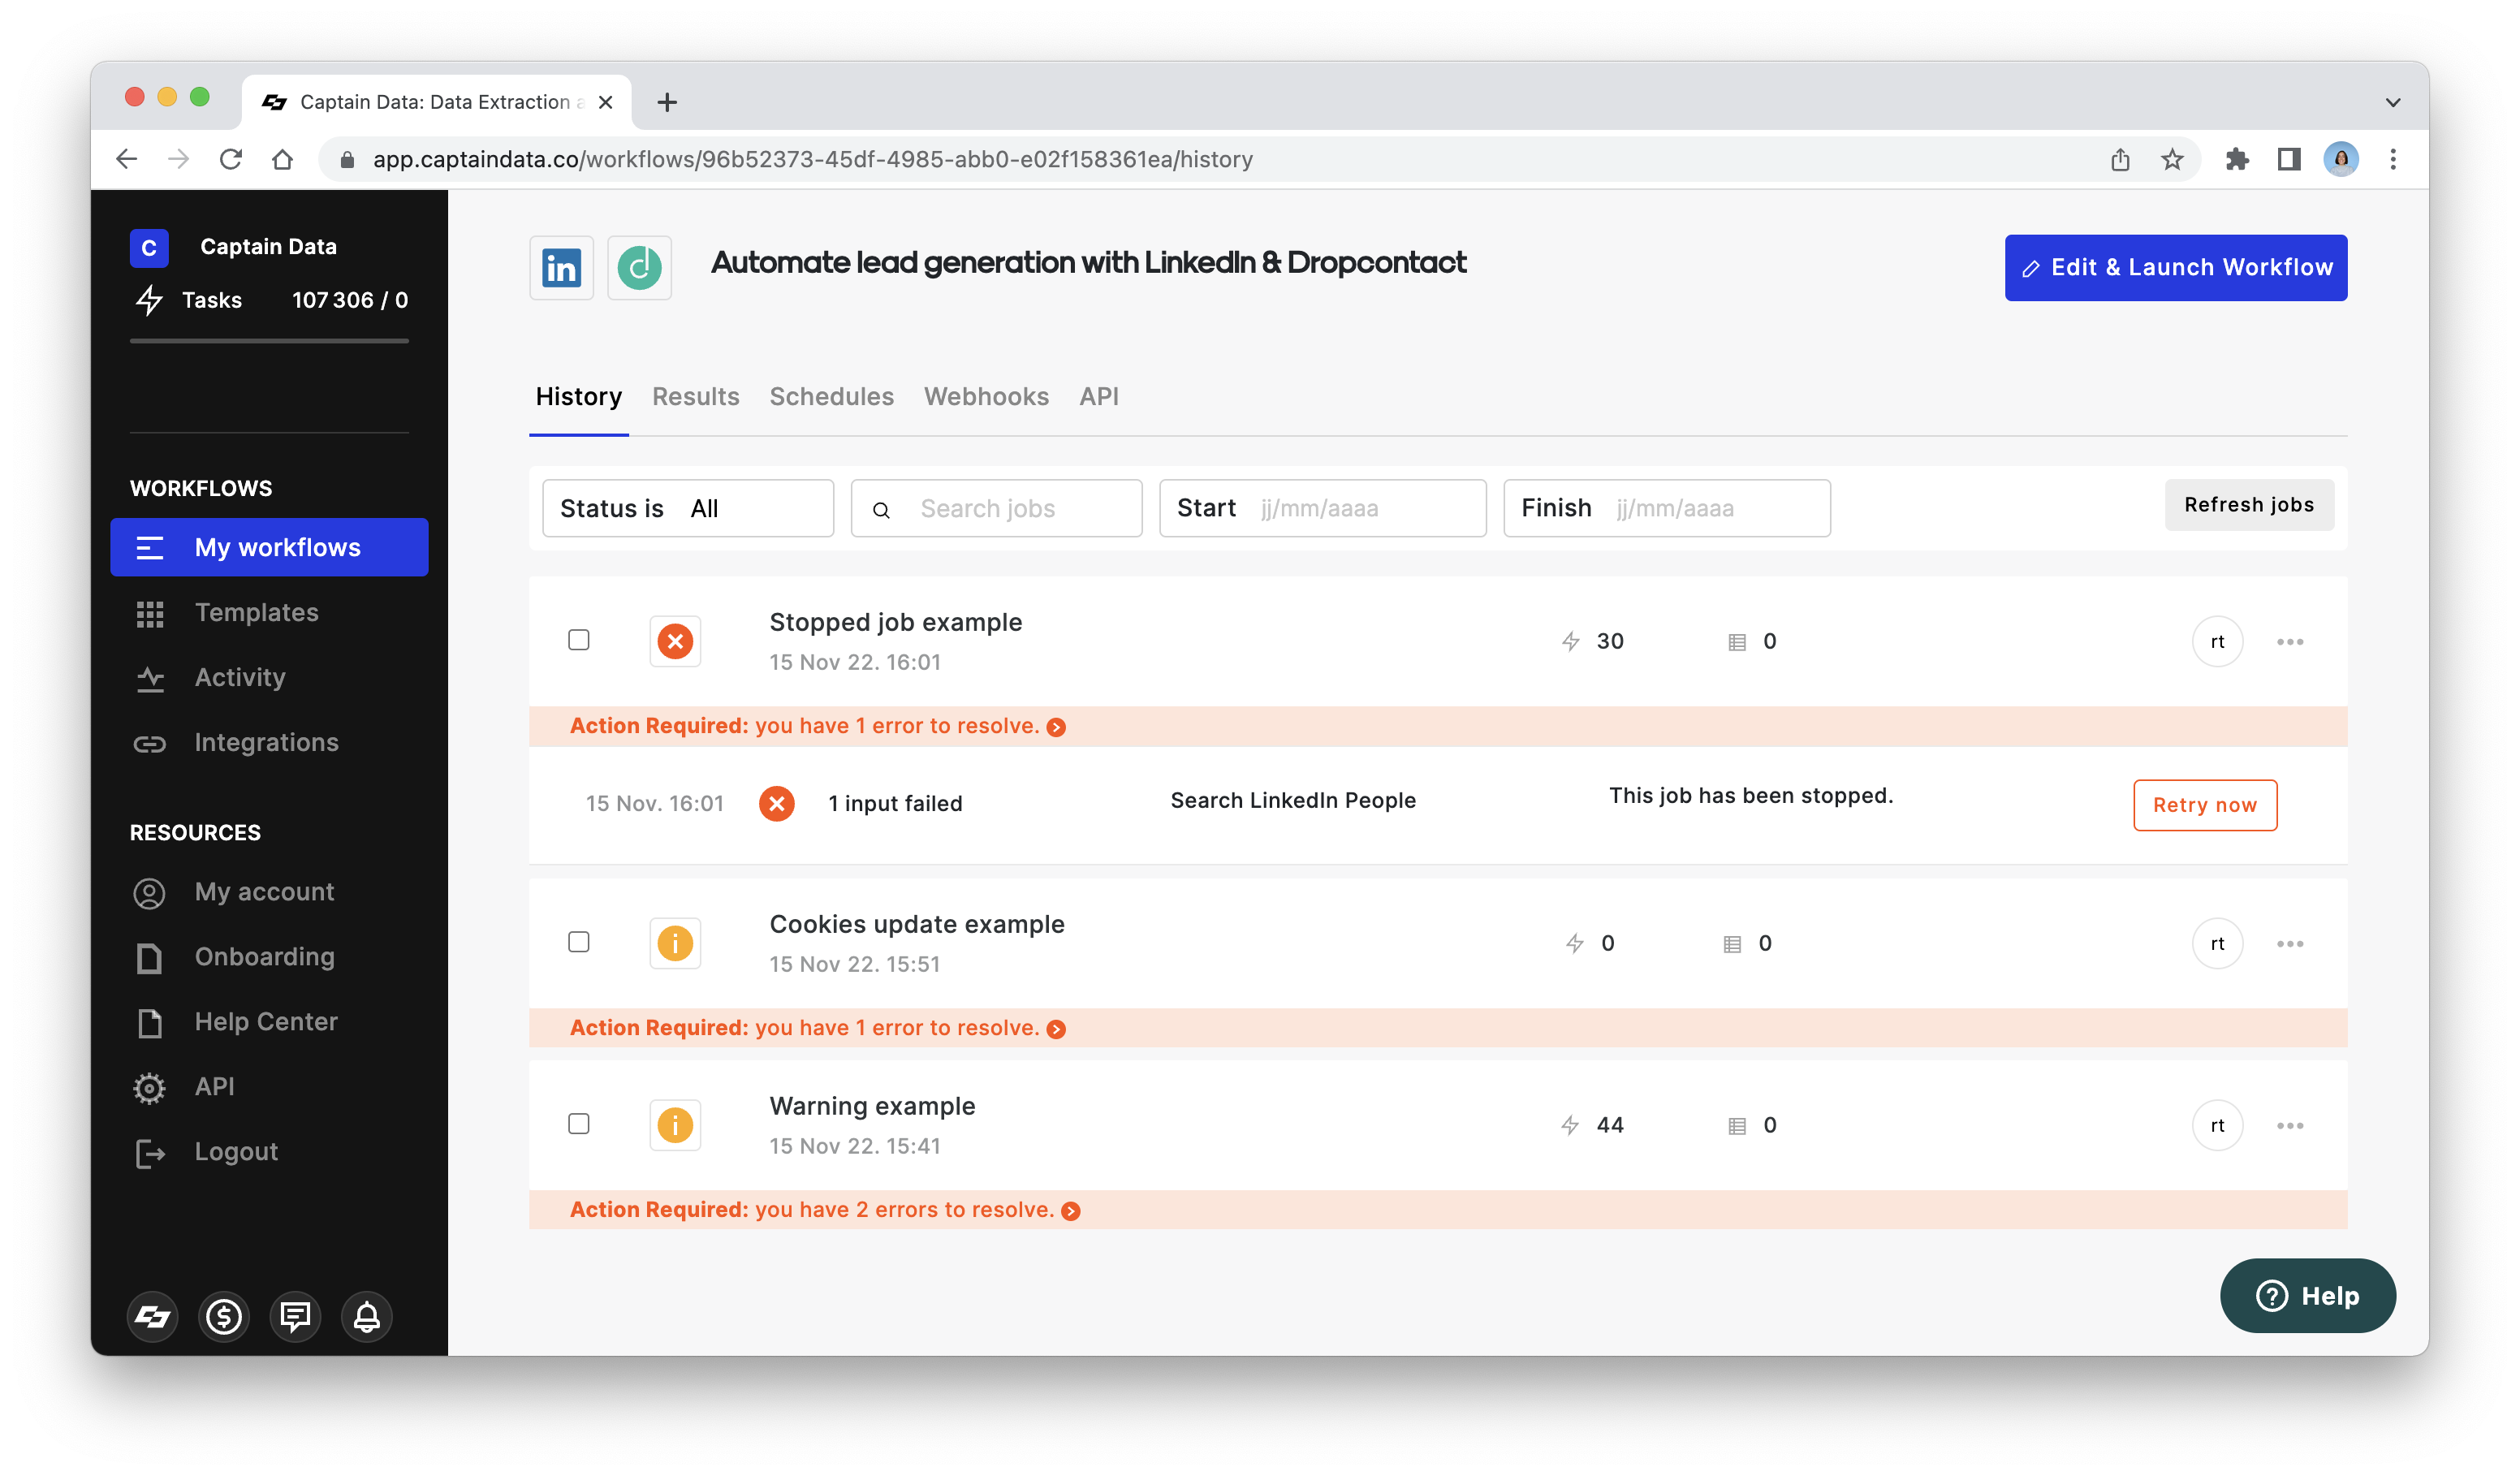Open the billing dollar icon in sidebar footer
Viewport: 2520px width, 1476px height.
[x=224, y=1316]
